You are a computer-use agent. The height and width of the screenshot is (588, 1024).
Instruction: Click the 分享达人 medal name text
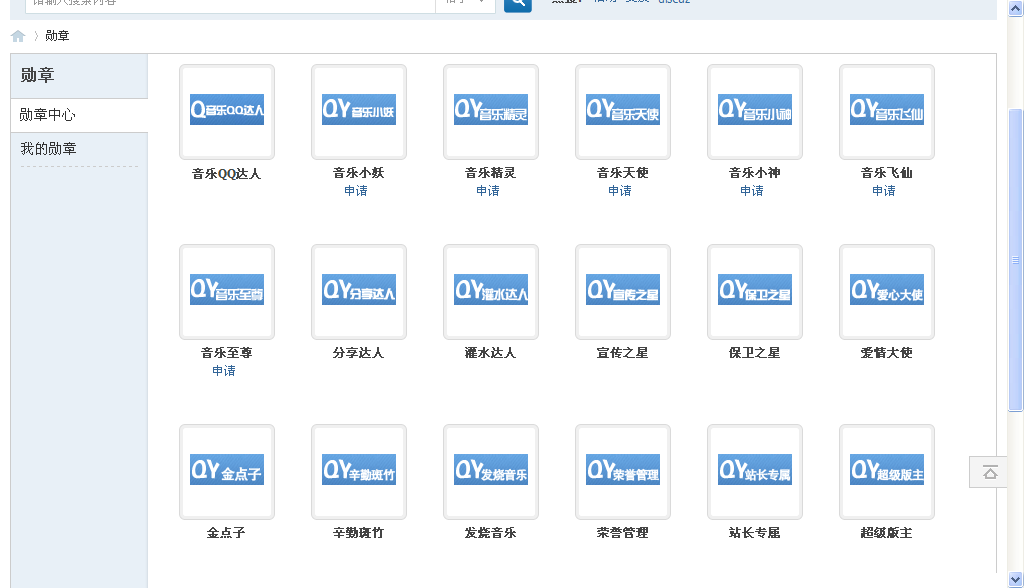point(359,353)
